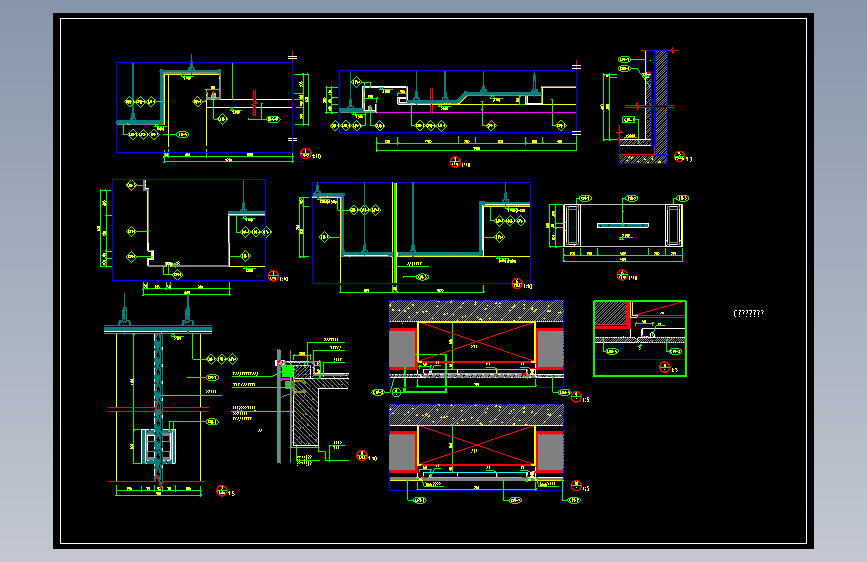867x562 pixels.
Task: Click the grey block left of the upper red-cross plan
Action: pos(403,350)
